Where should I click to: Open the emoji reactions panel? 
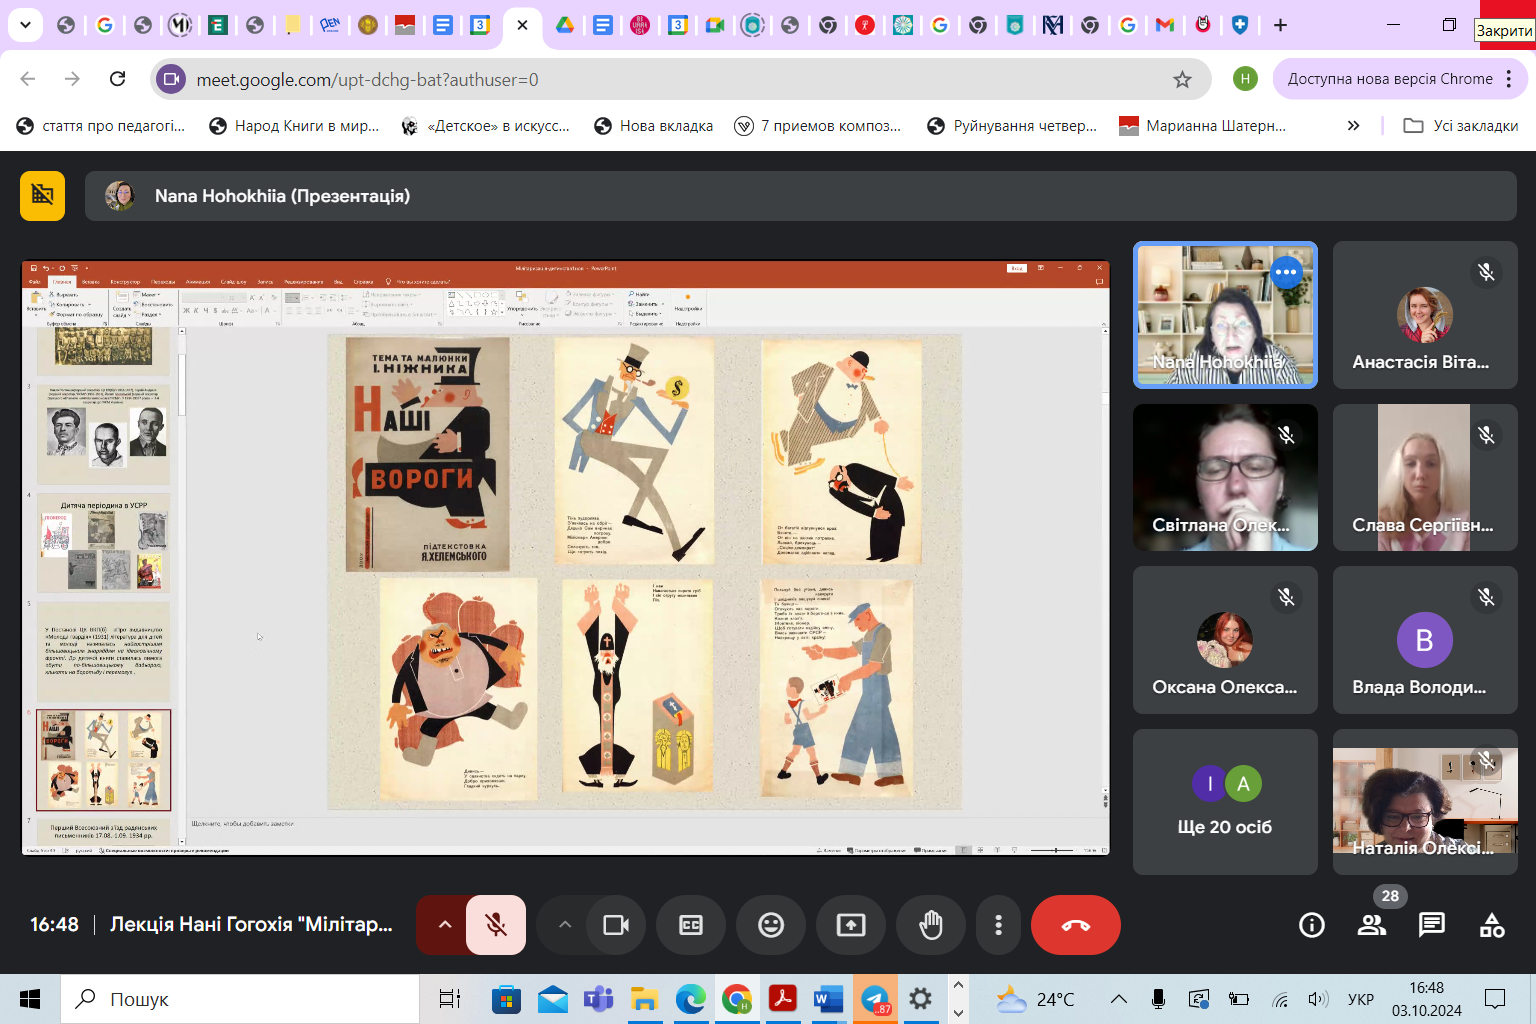point(771,925)
